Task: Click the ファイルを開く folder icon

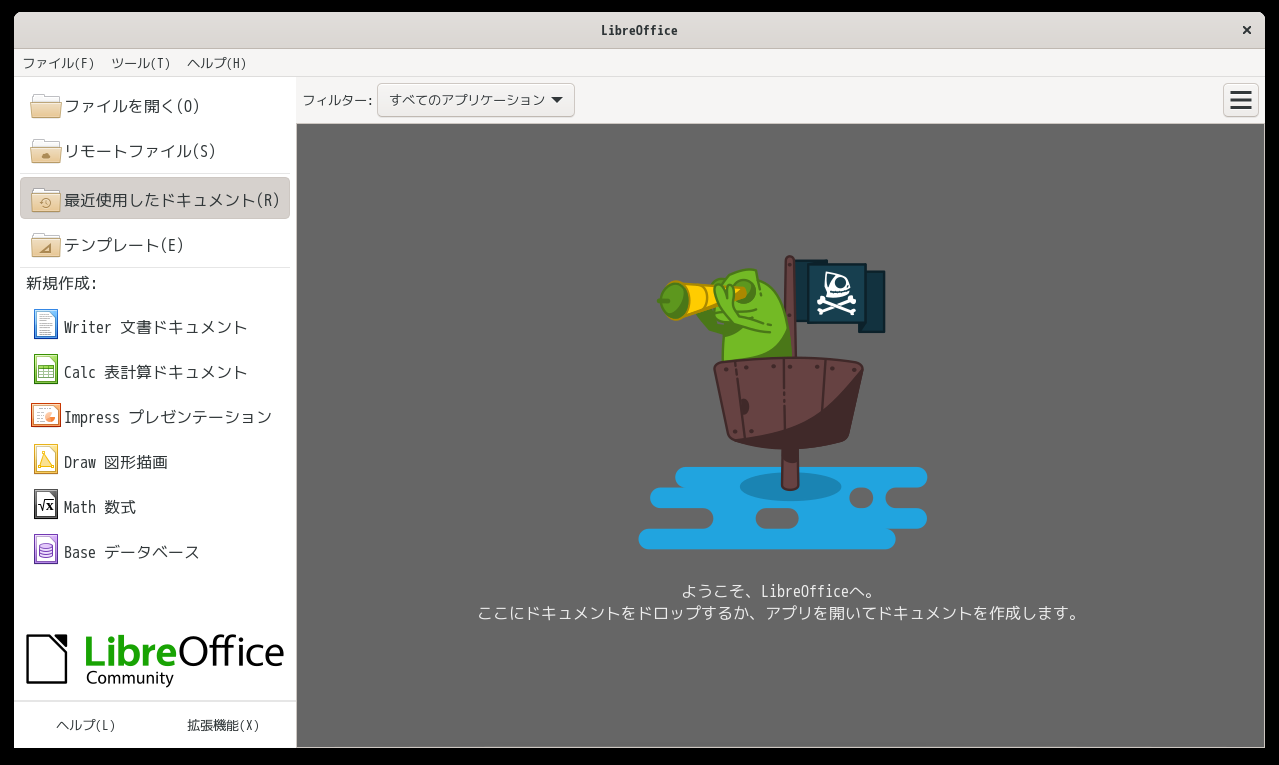Action: 46,106
